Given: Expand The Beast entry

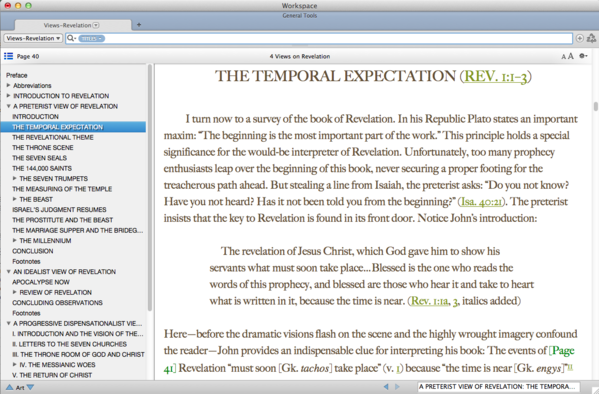Looking at the screenshot, I should pos(15,199).
